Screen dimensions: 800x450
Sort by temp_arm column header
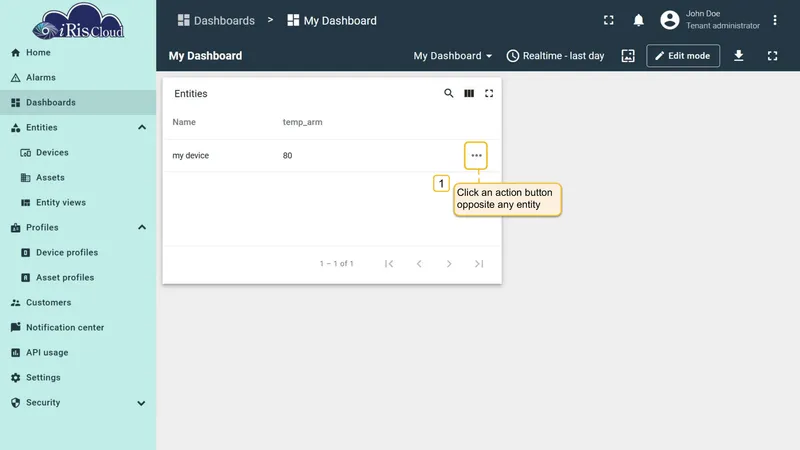[x=303, y=122]
